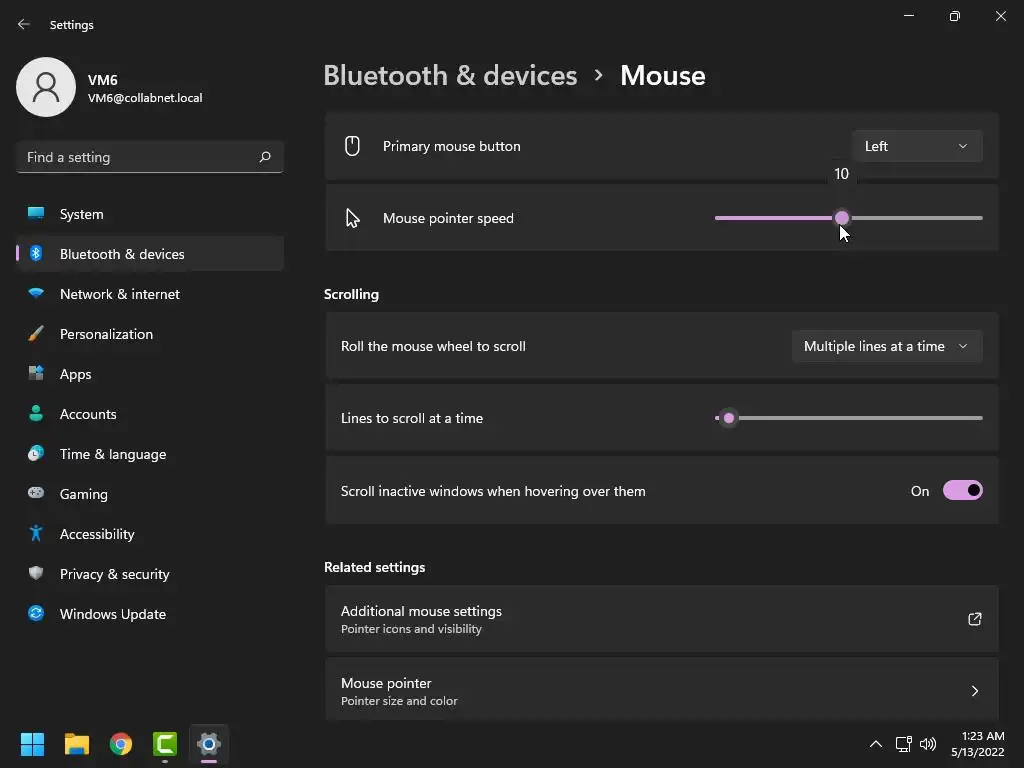Image resolution: width=1024 pixels, height=768 pixels.
Task: Click the Windows Update icon
Action: [36, 614]
